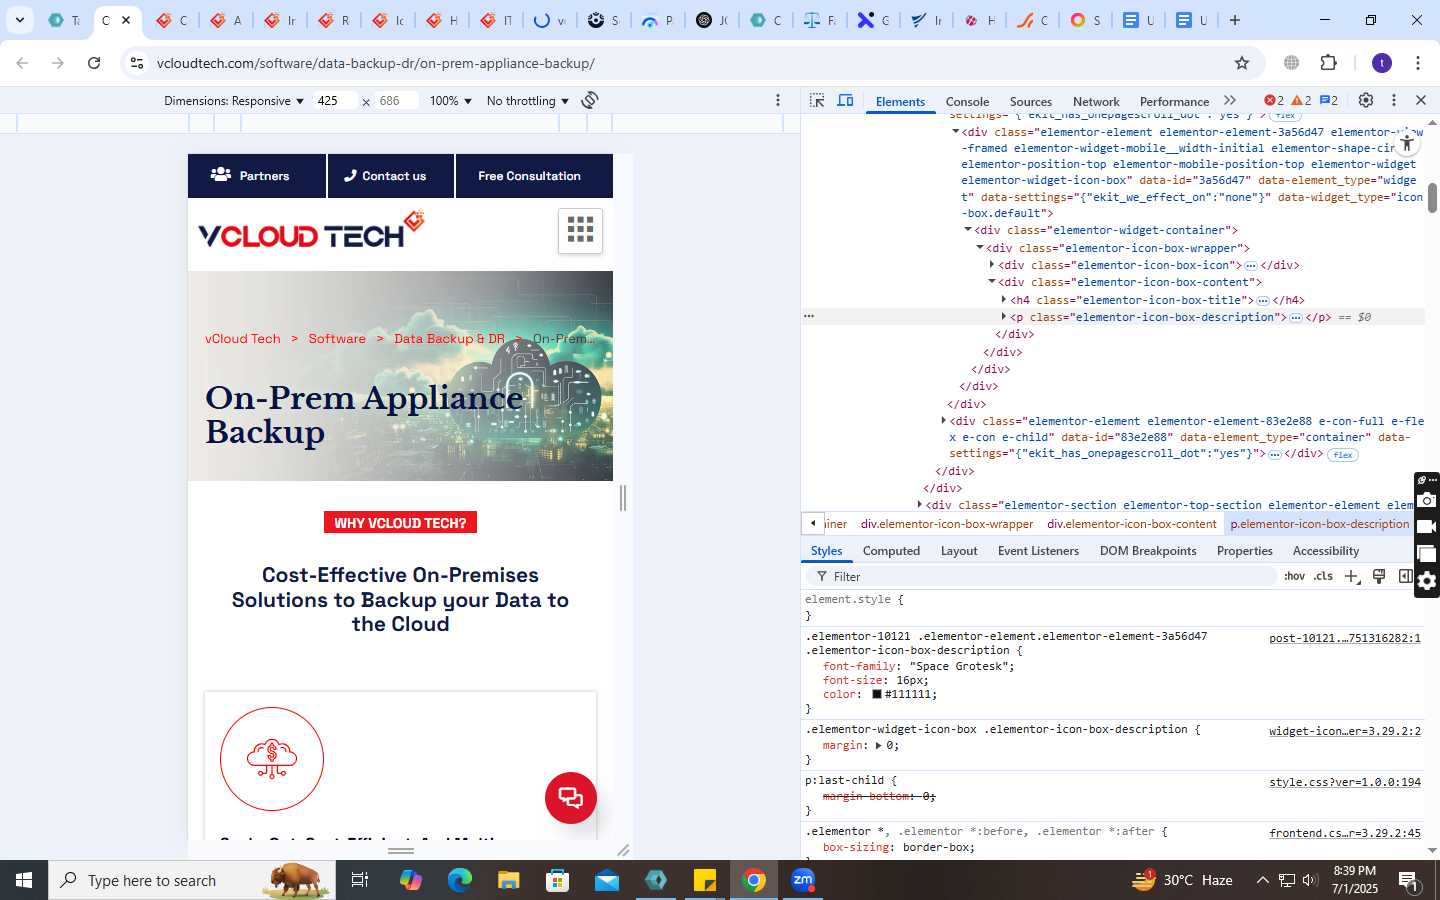Open the Partners button on the webpage

(256, 176)
